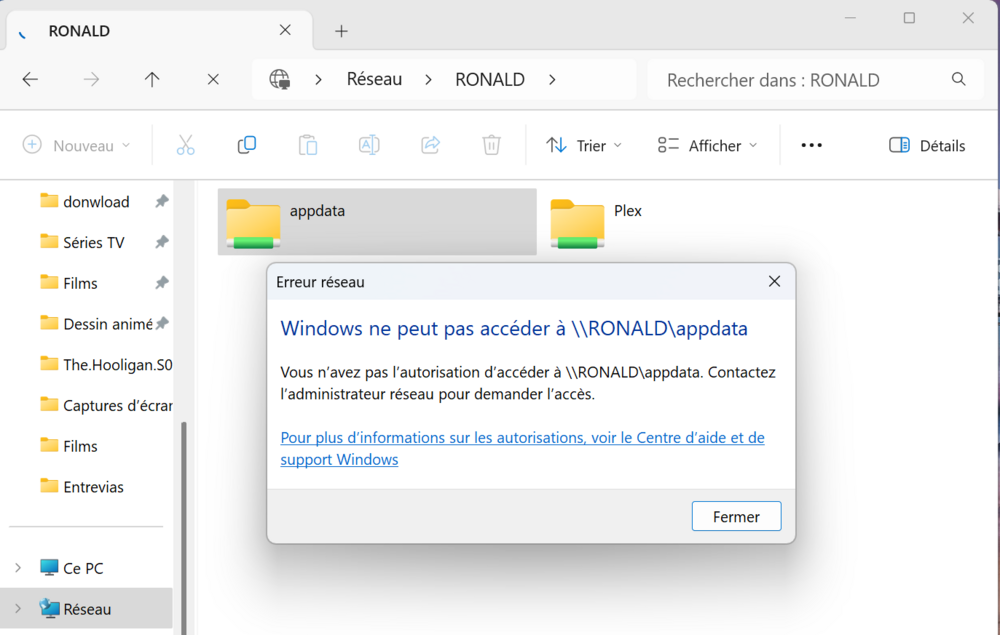Click the search magnifier icon

959,79
